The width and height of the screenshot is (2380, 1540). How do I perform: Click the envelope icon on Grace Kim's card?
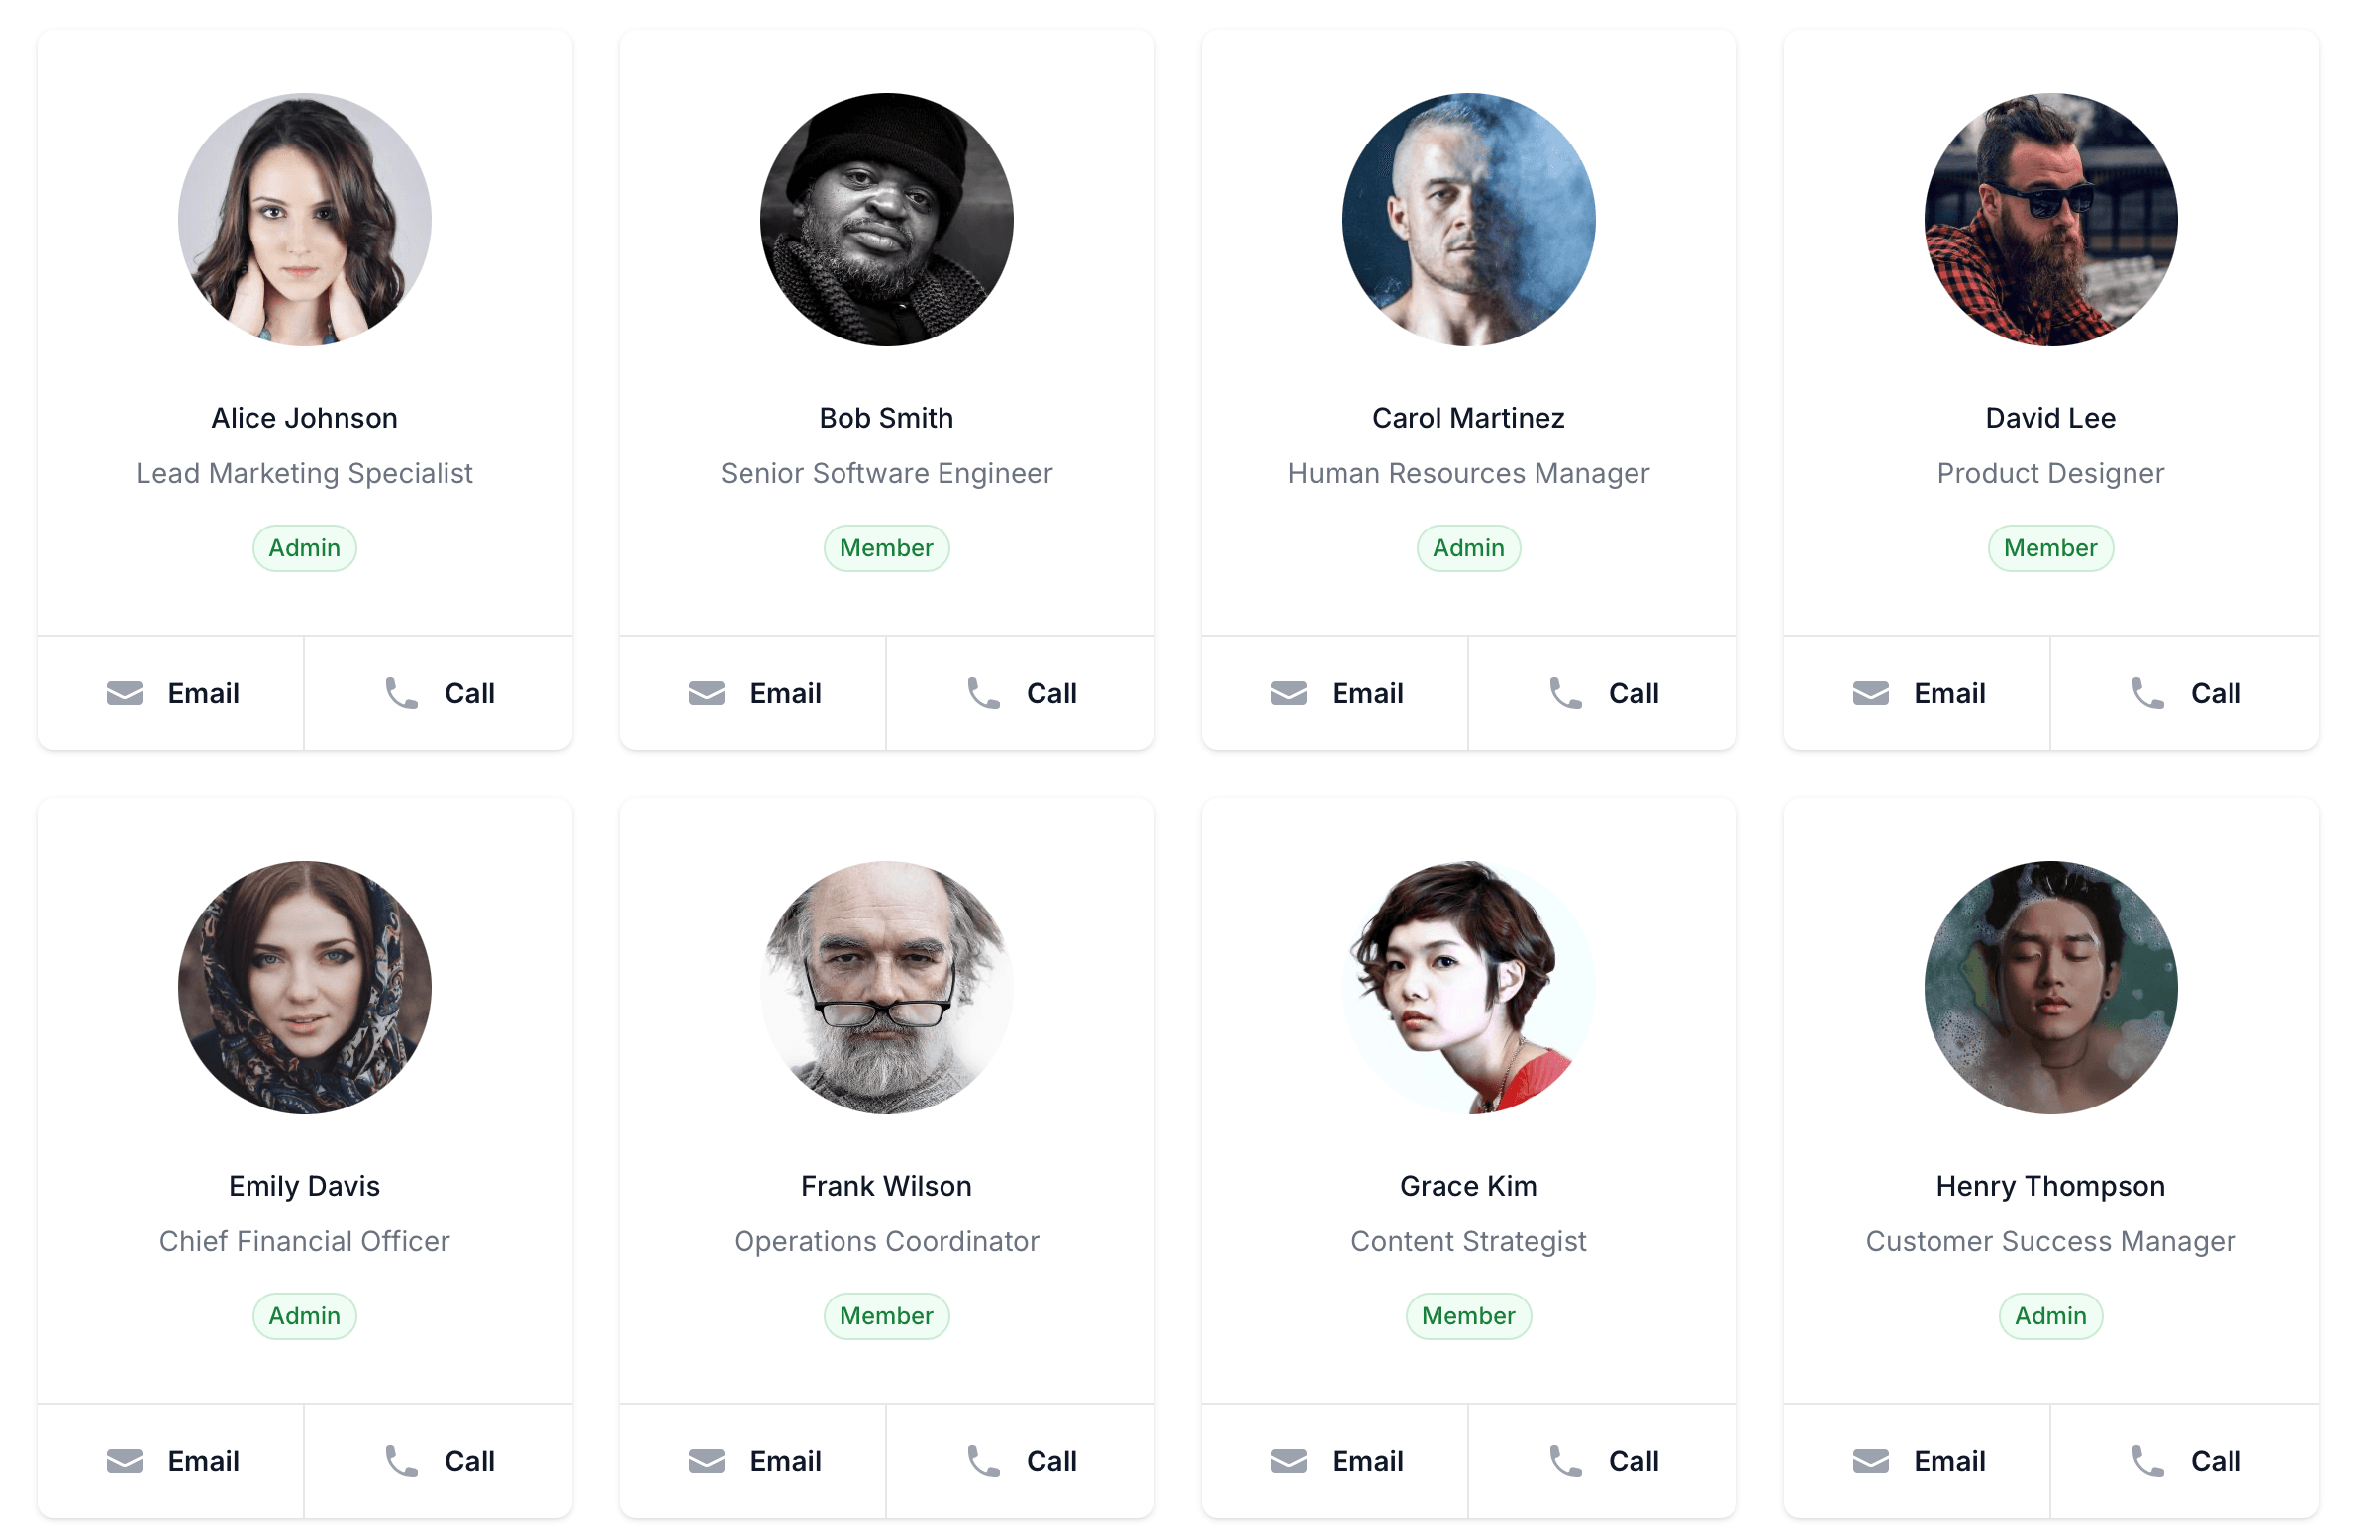(1289, 1461)
